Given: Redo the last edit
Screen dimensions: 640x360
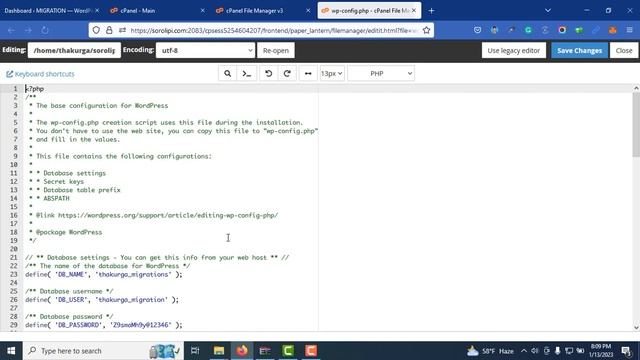Looking at the screenshot, I should [287, 73].
